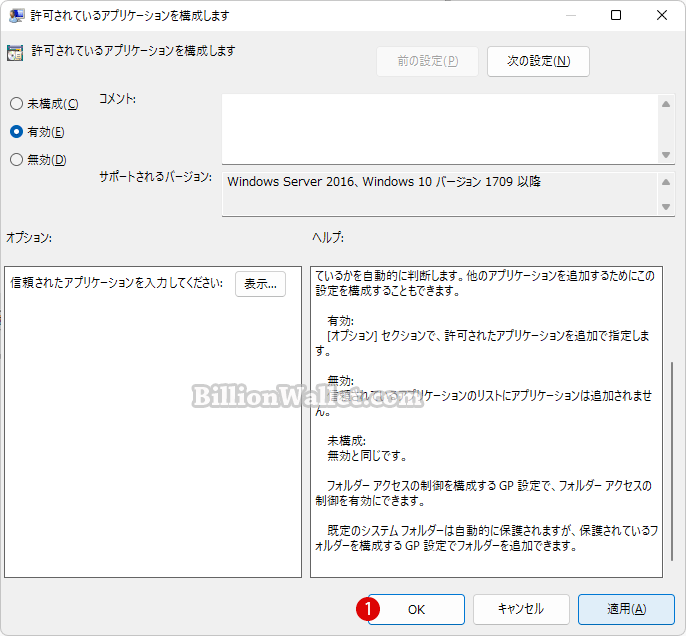The image size is (686, 636).
Task: Close the dialog with X button
Action: [x=662, y=15]
